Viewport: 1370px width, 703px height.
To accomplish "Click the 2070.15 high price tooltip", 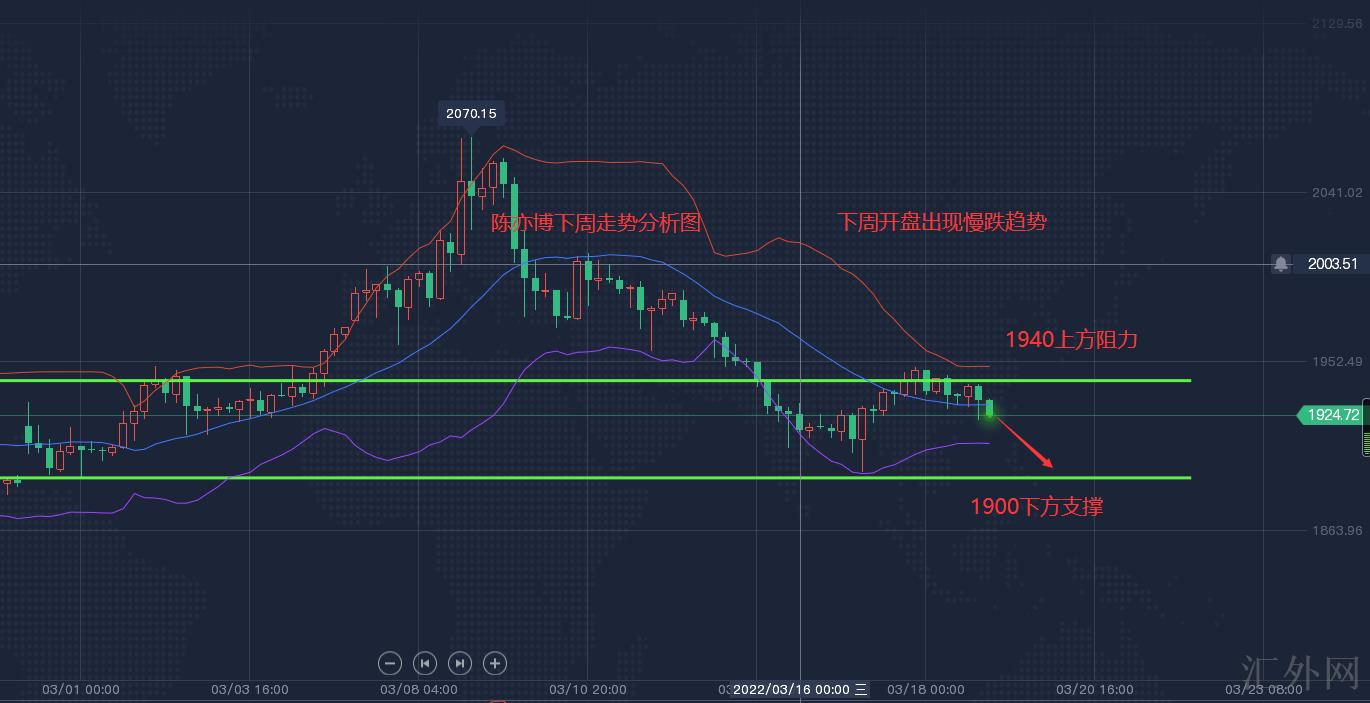I will 471,114.
